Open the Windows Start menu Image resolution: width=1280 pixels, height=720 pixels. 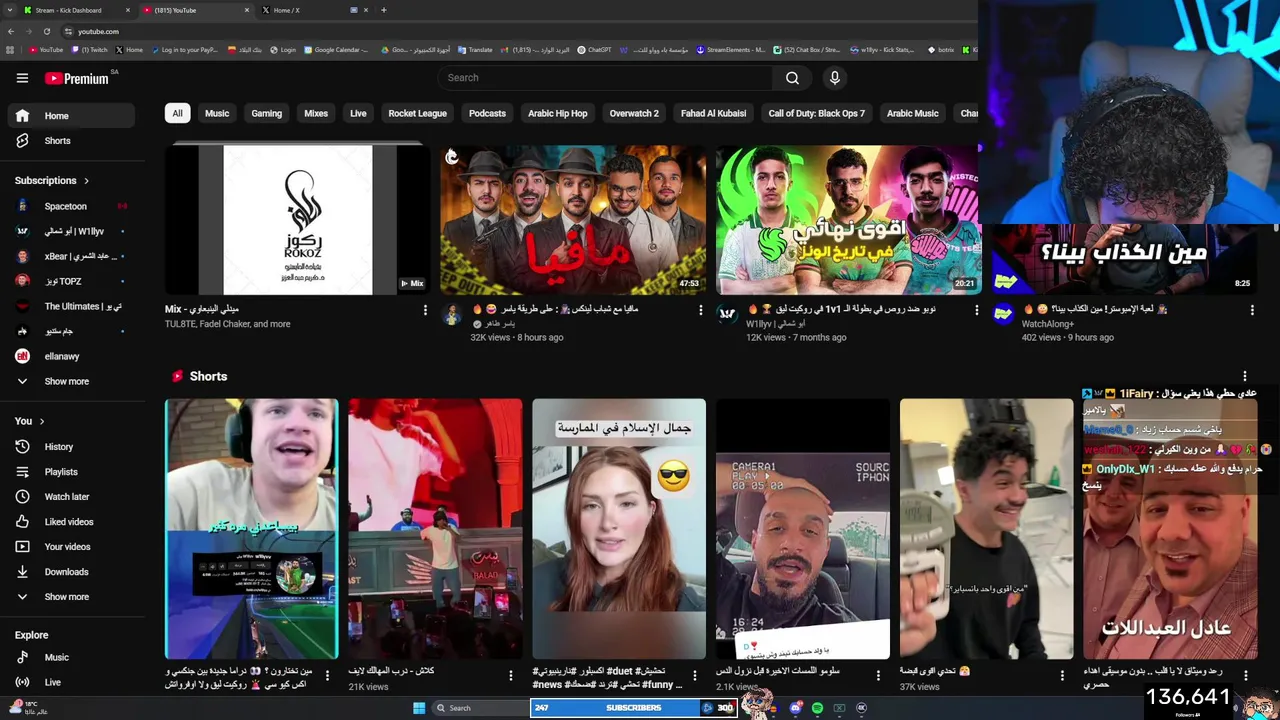click(419, 708)
